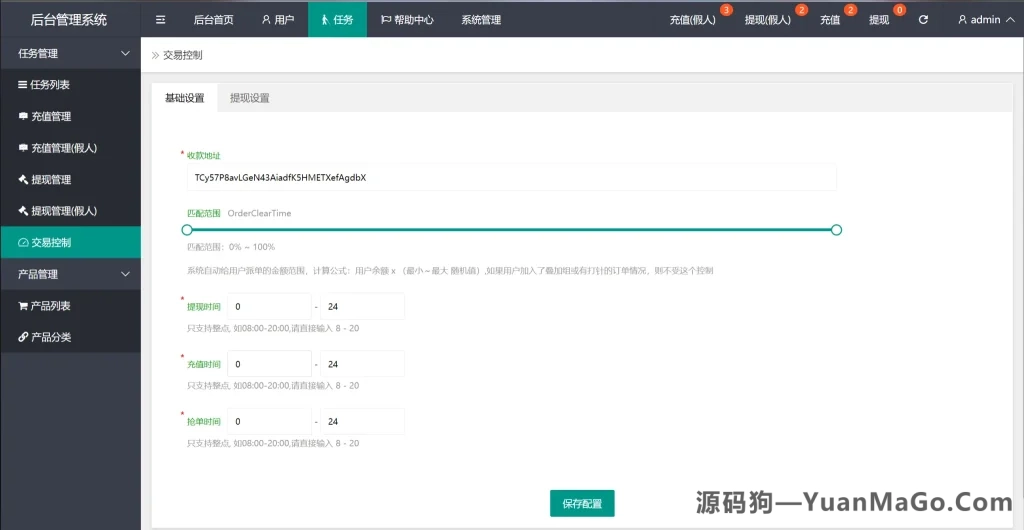
Task: Click the OrderClearTime label
Action: [x=259, y=213]
